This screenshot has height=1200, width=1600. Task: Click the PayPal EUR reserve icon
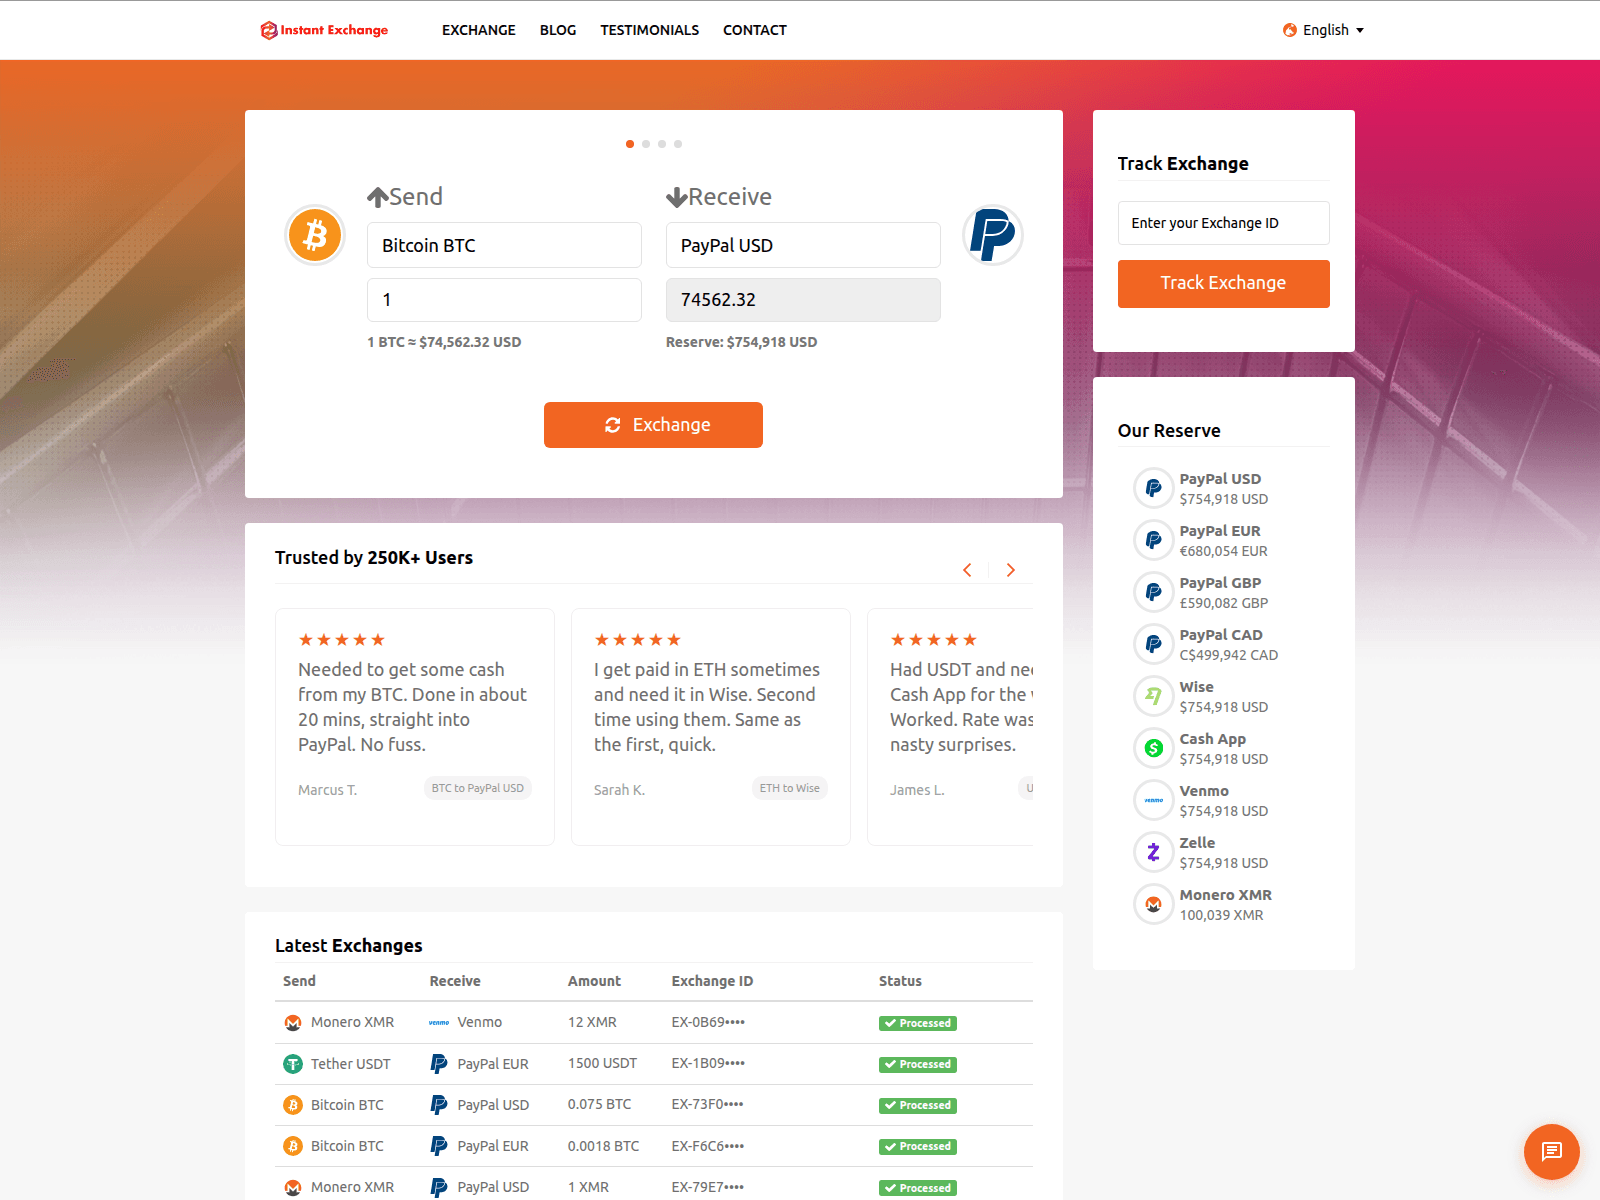(x=1153, y=540)
